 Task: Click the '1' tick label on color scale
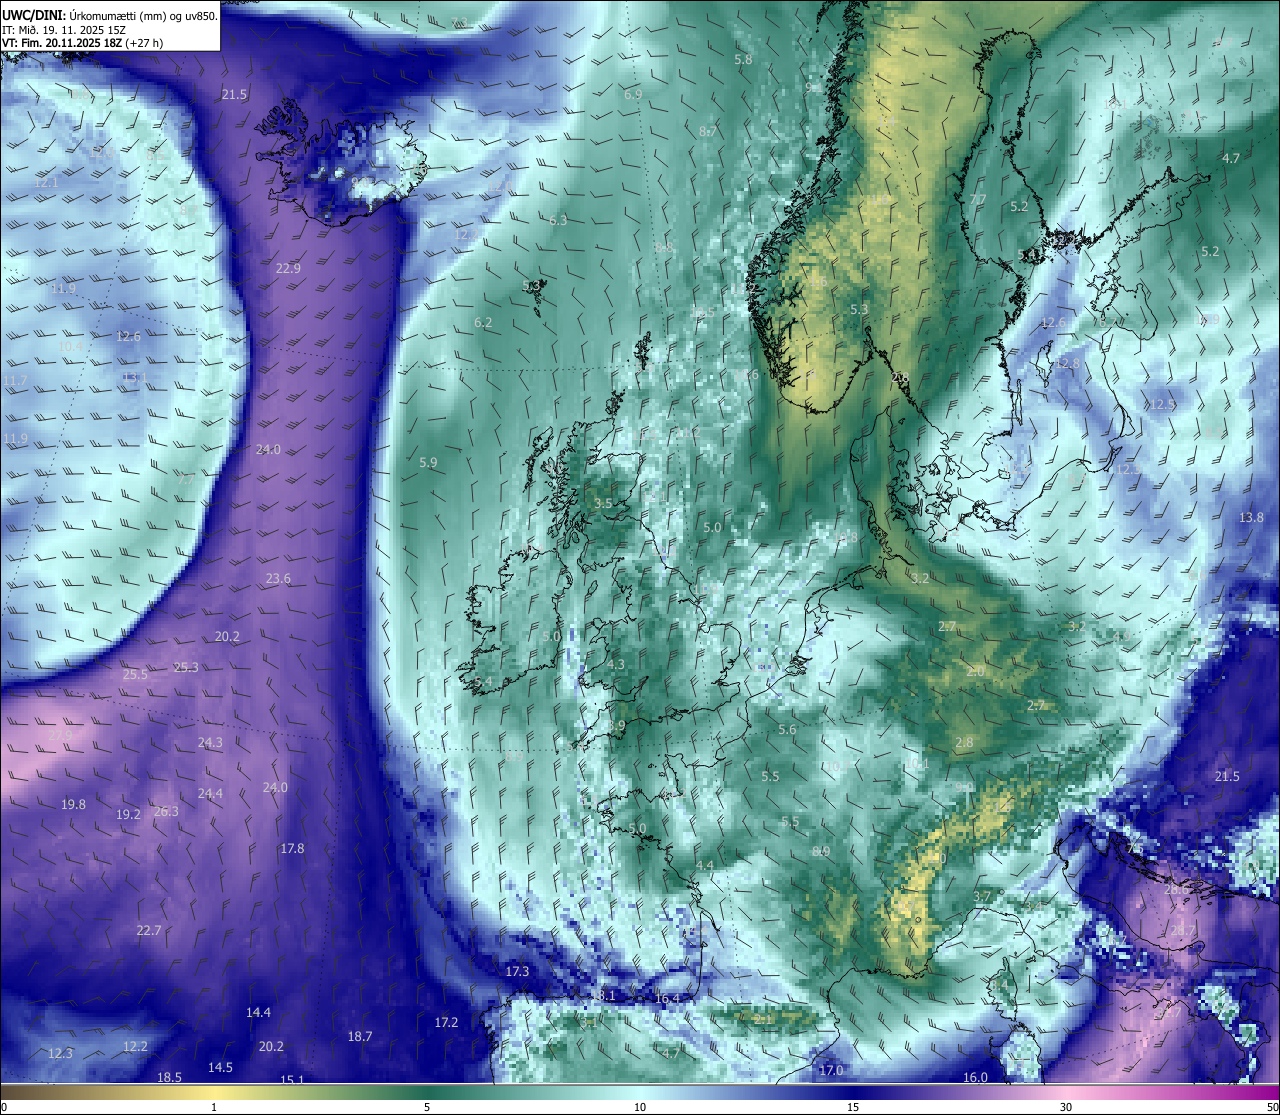click(214, 1107)
